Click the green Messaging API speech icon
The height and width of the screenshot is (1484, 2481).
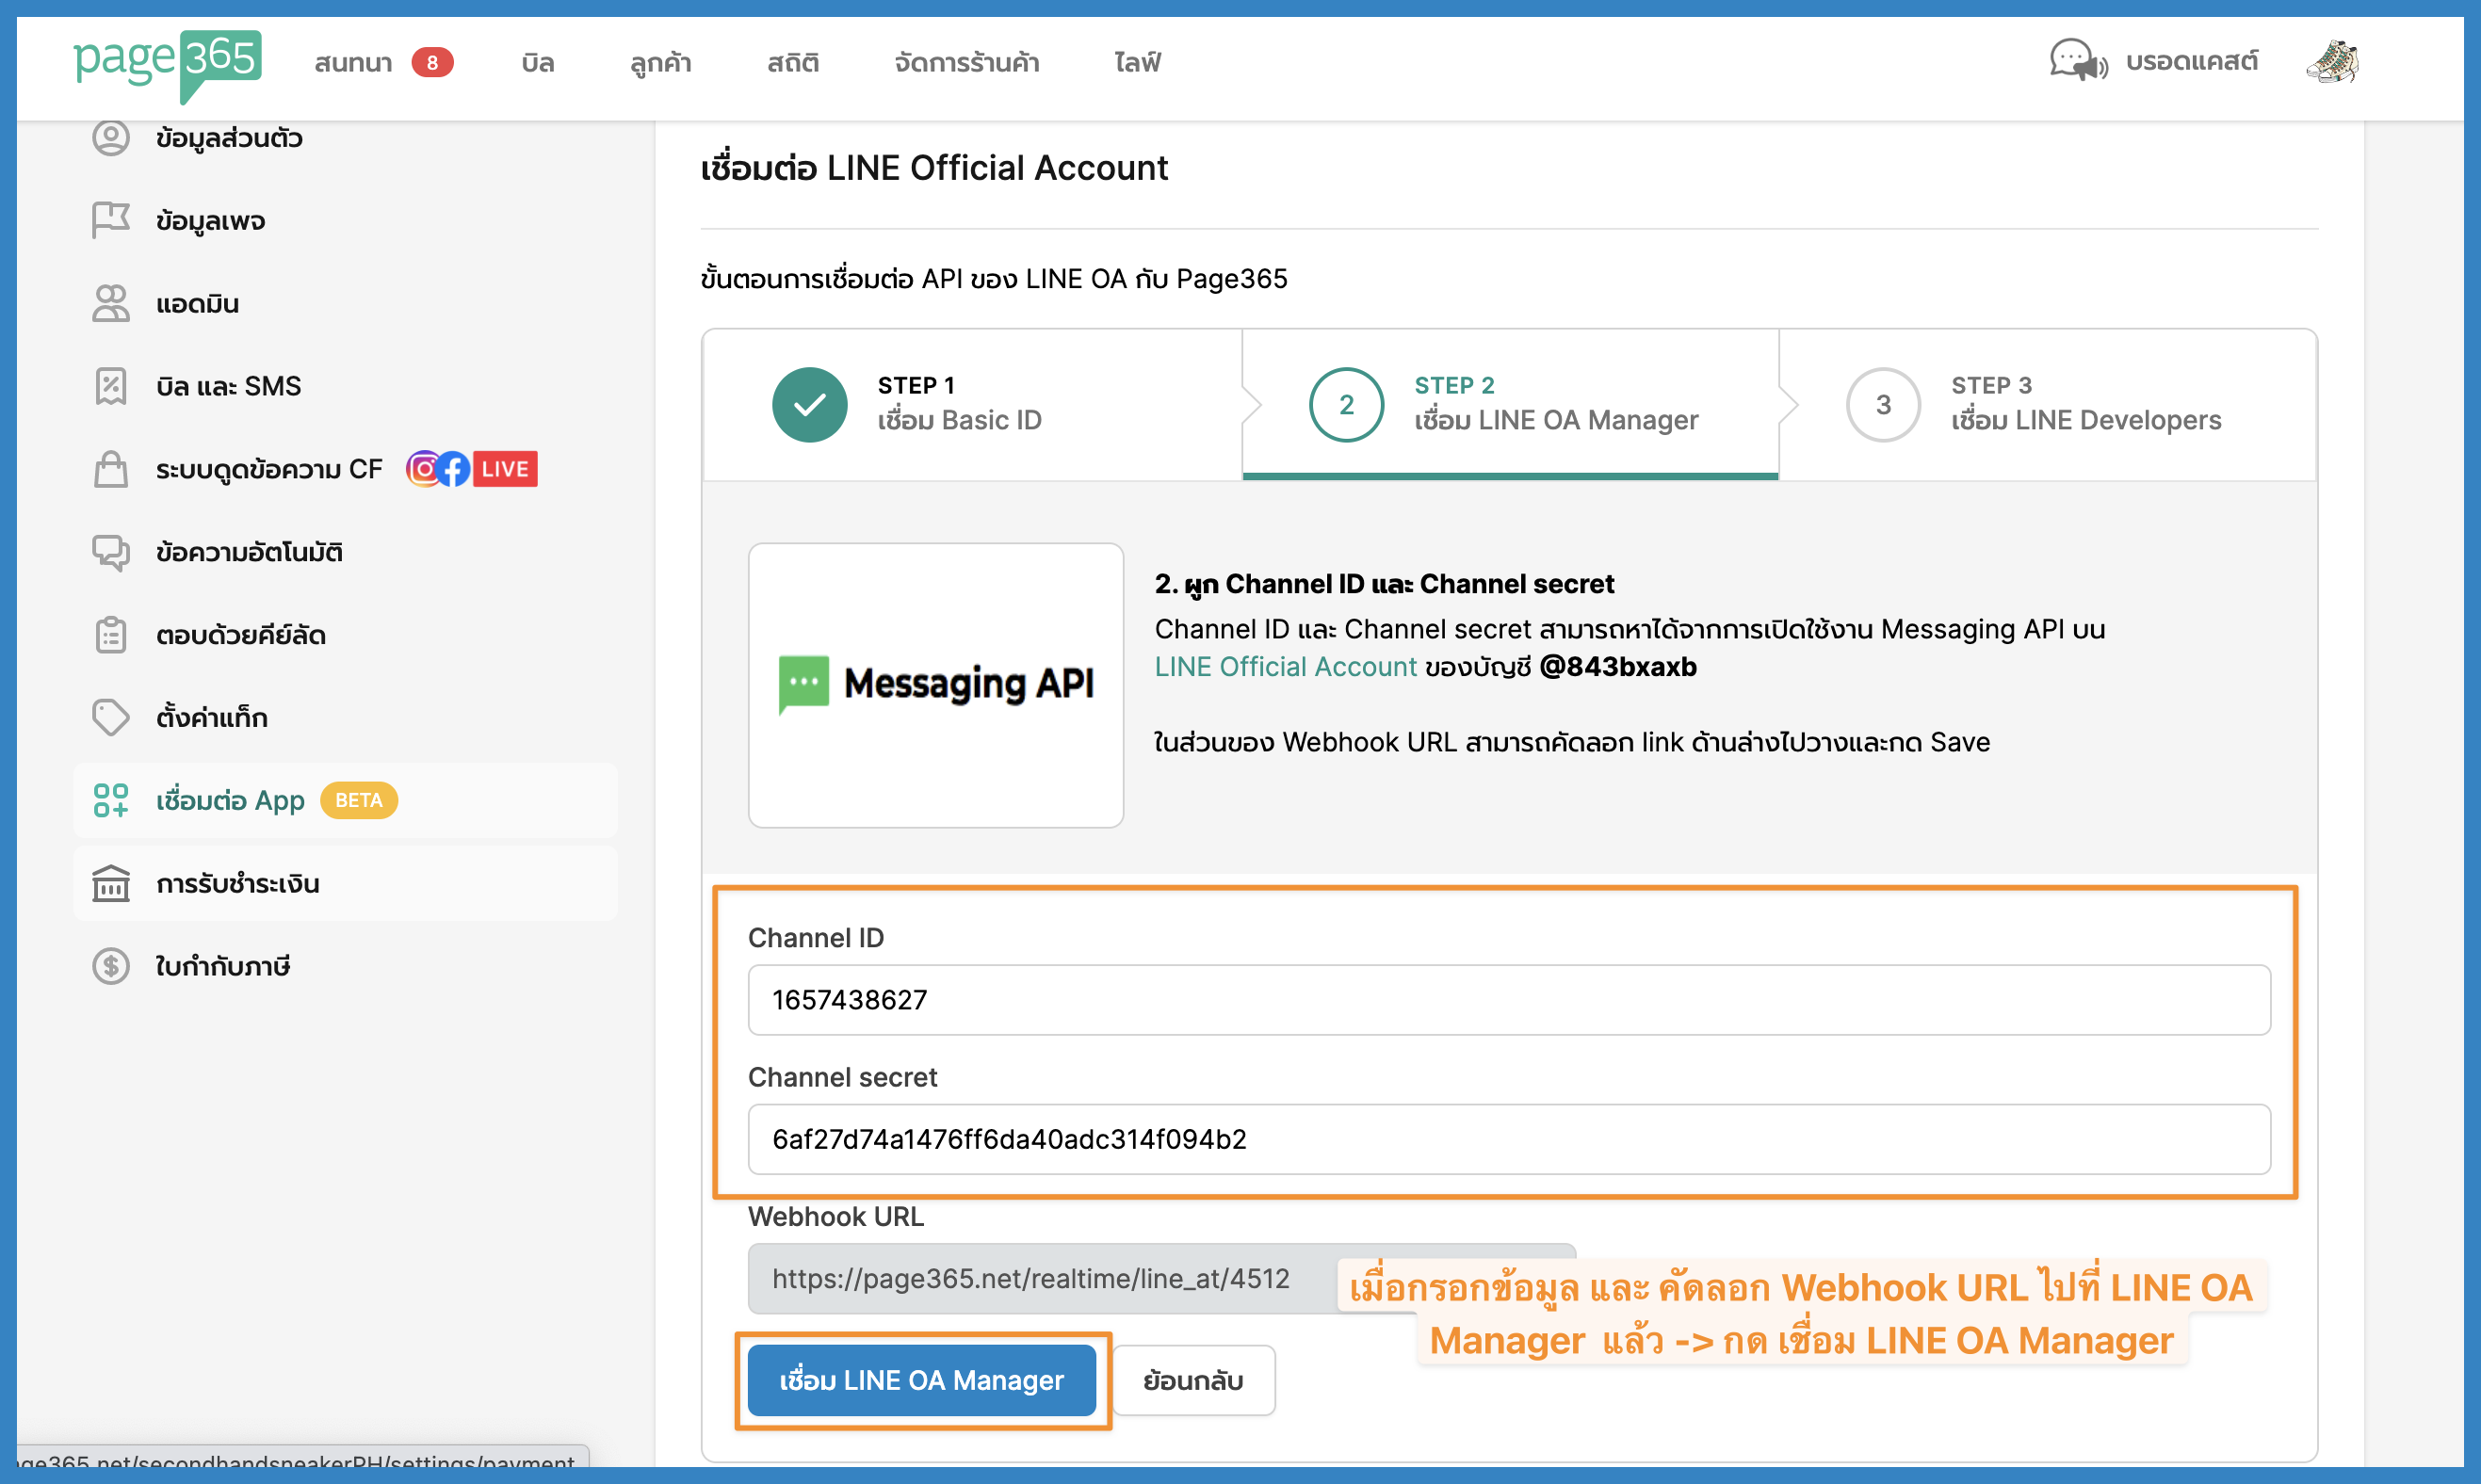[804, 684]
